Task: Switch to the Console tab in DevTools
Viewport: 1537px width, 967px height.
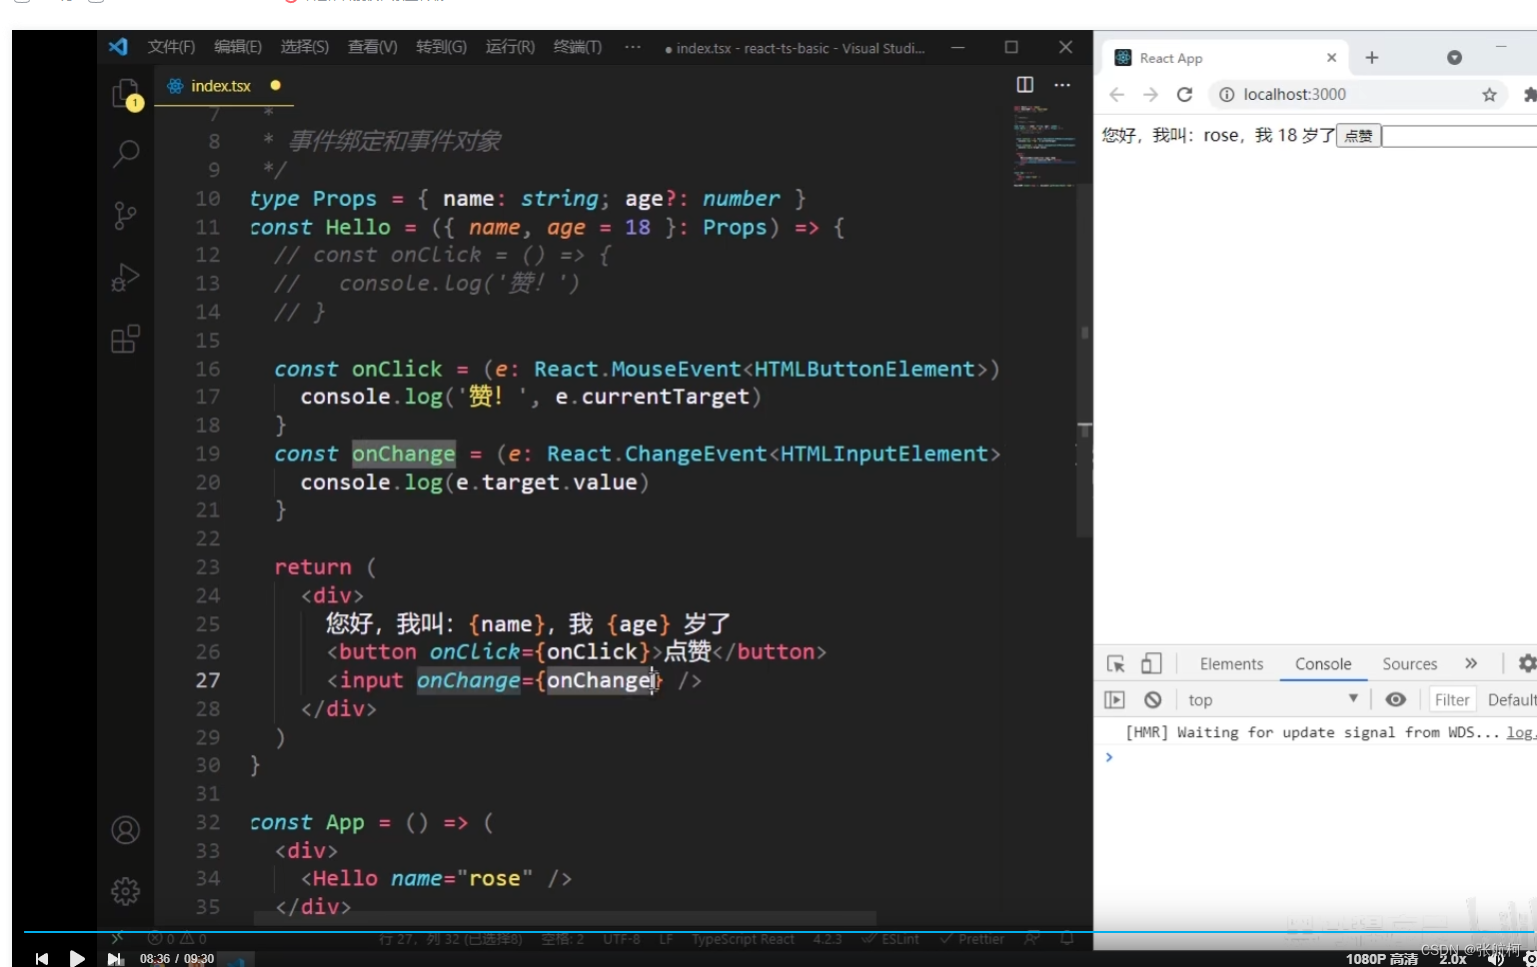Action: (1323, 664)
